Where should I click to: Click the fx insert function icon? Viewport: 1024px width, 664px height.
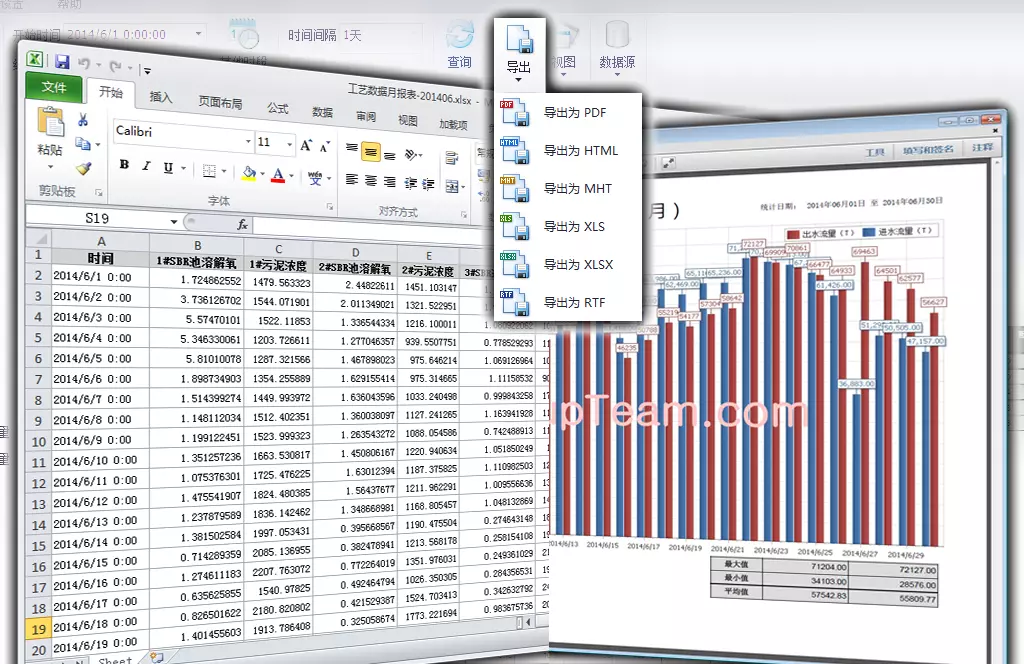coord(242,225)
